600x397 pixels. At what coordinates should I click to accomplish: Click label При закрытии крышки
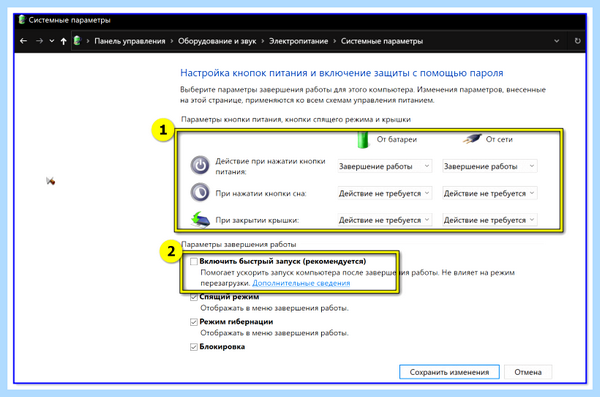pos(257,220)
